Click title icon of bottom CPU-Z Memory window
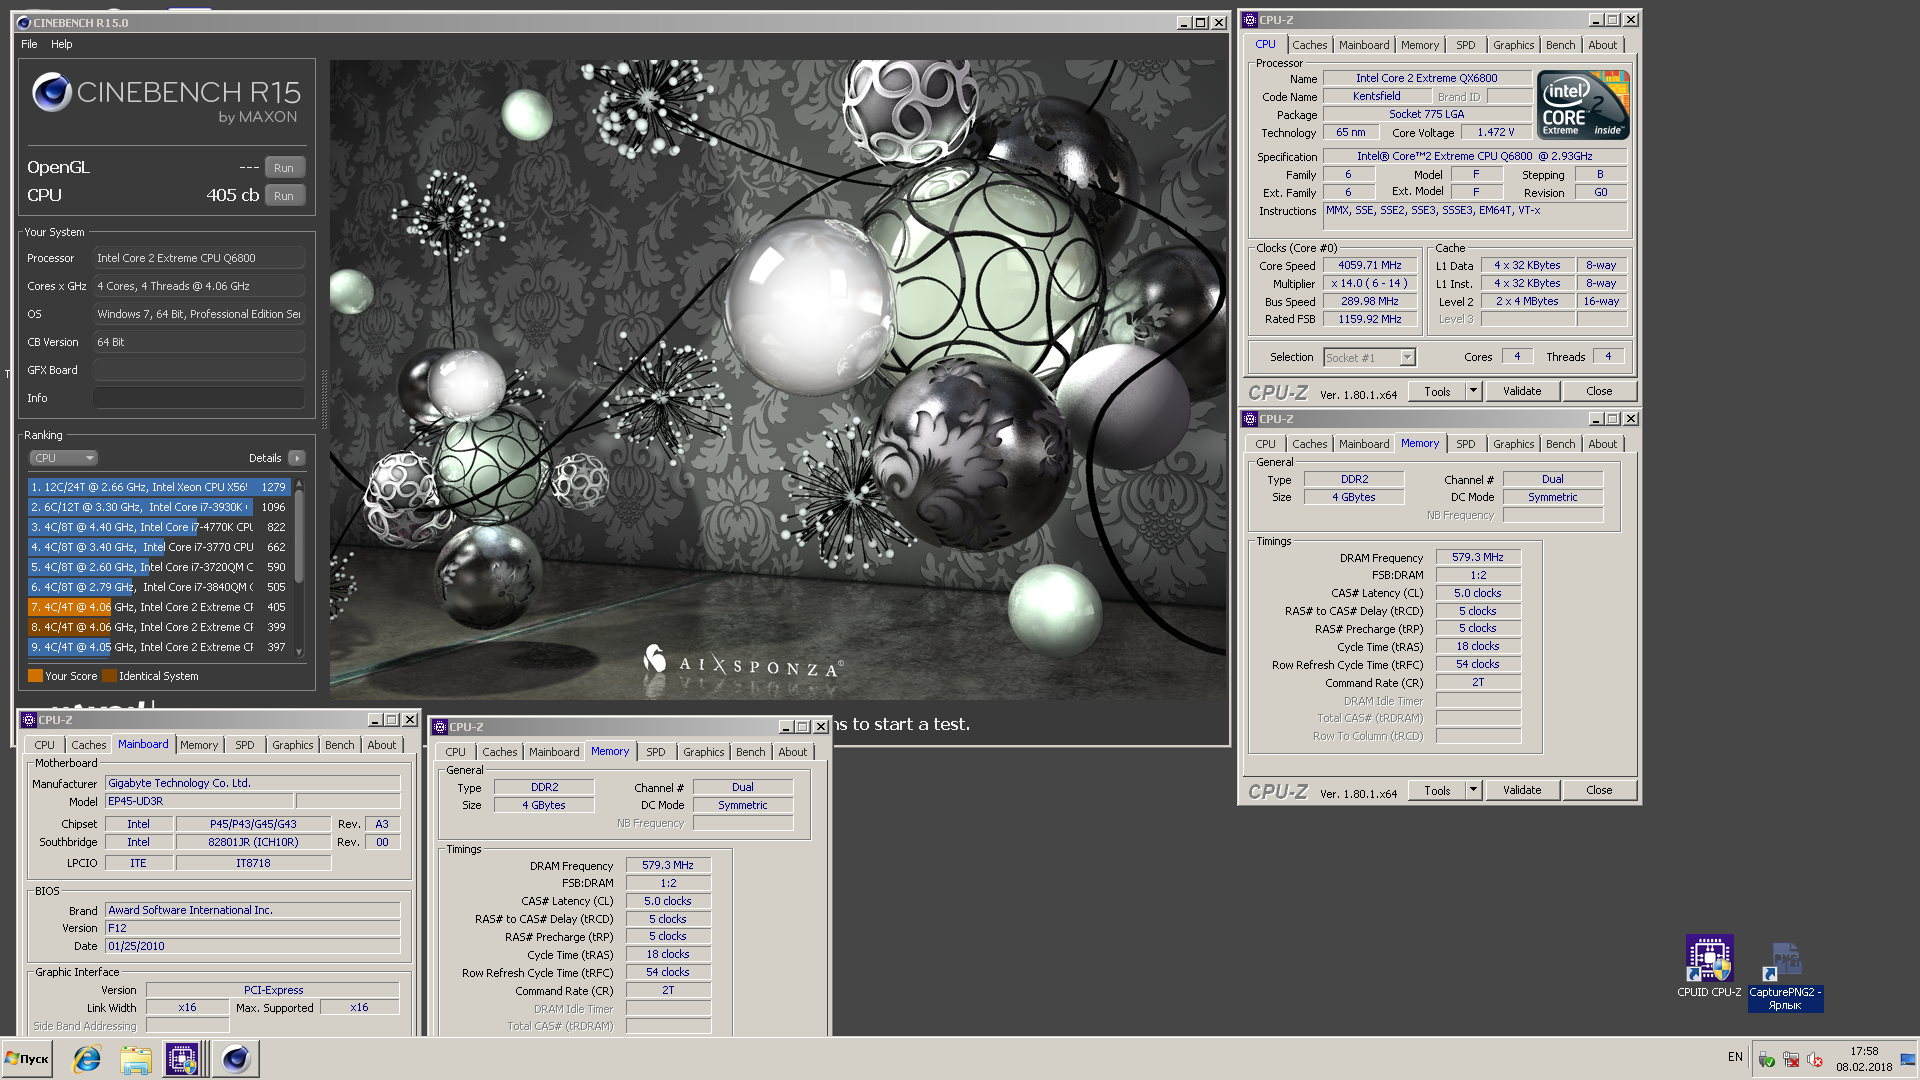 click(x=440, y=727)
